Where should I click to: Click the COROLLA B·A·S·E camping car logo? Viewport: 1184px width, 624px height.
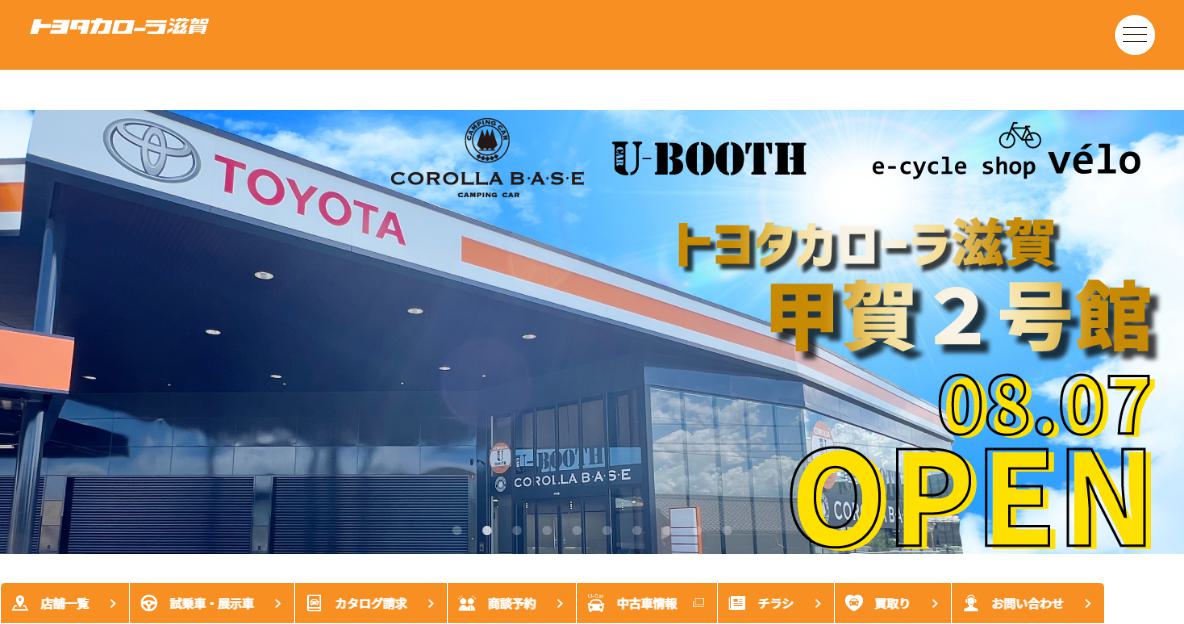click(487, 159)
